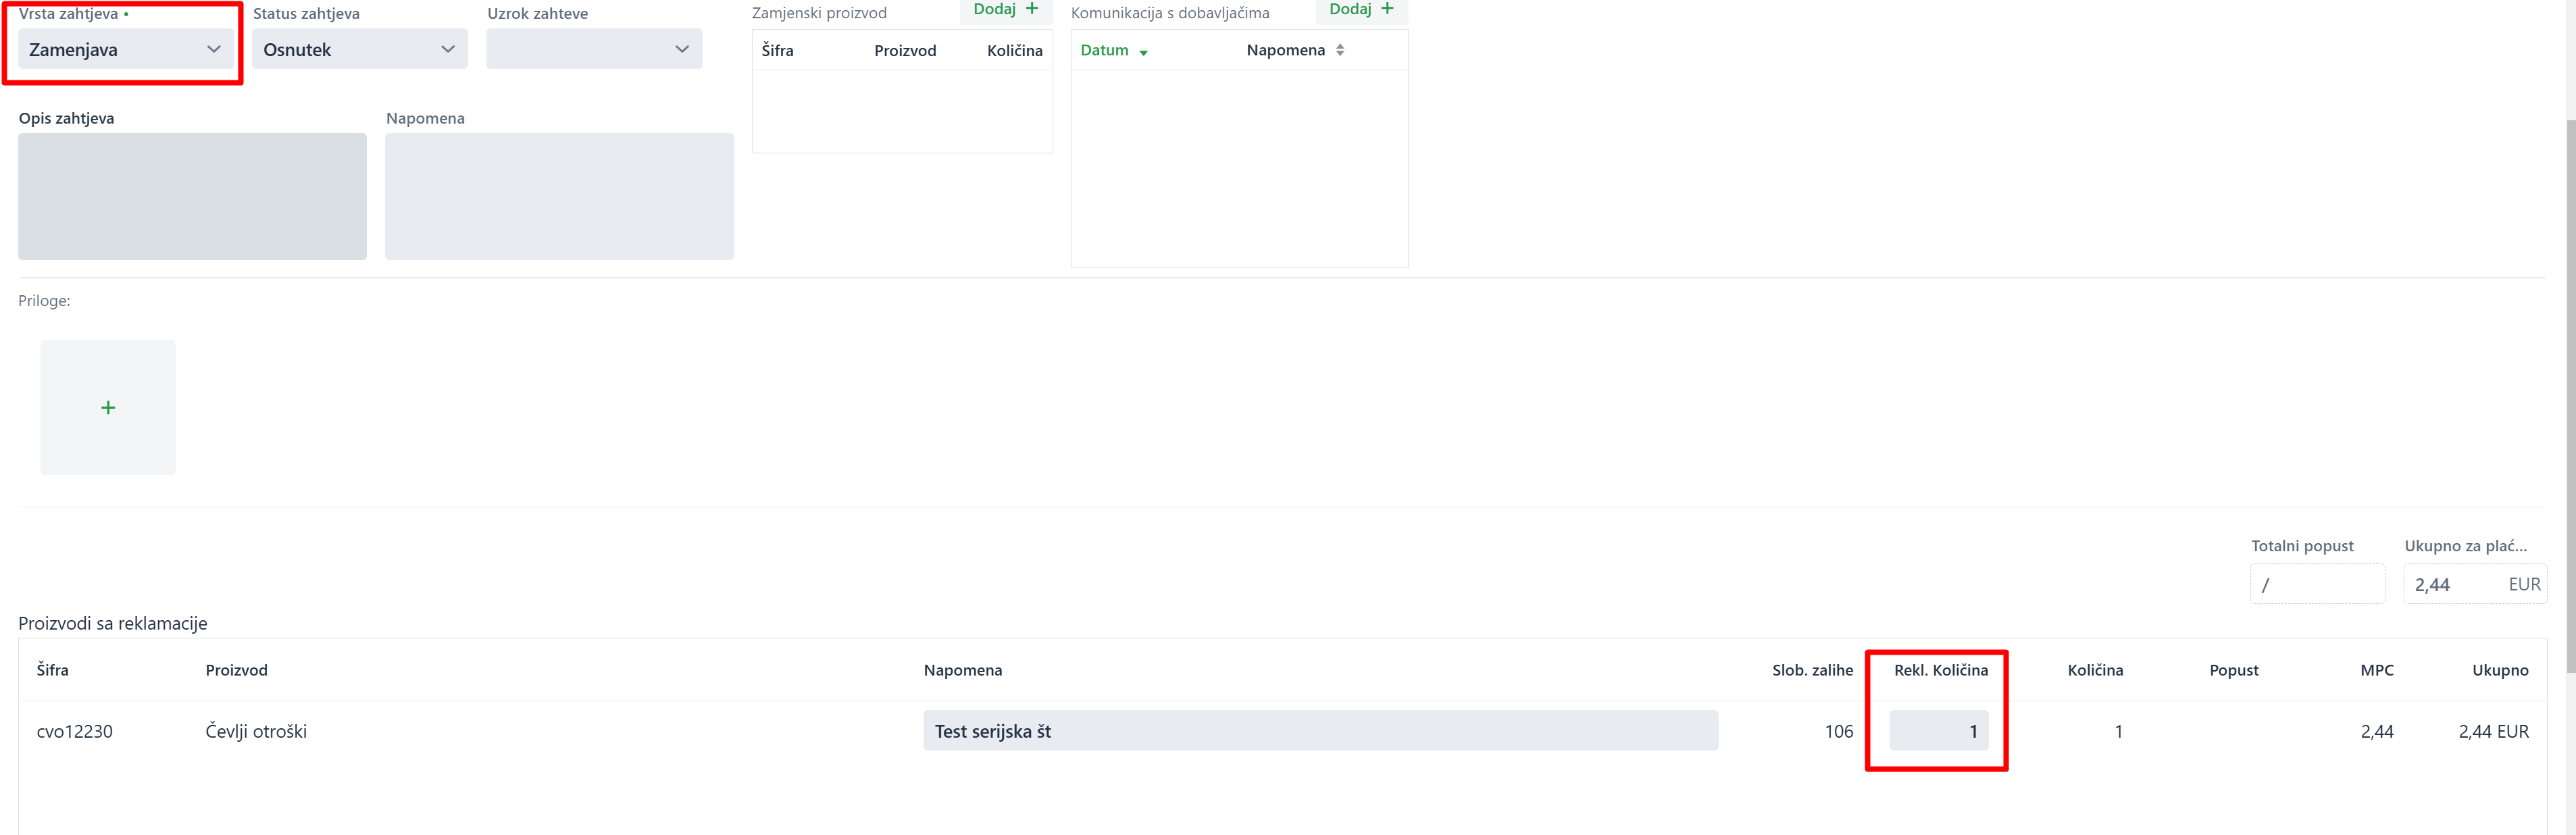Screen dimensions: 2576x835
Task: Click sort arrows beside Napomena column
Action: pyautogui.click(x=1340, y=50)
